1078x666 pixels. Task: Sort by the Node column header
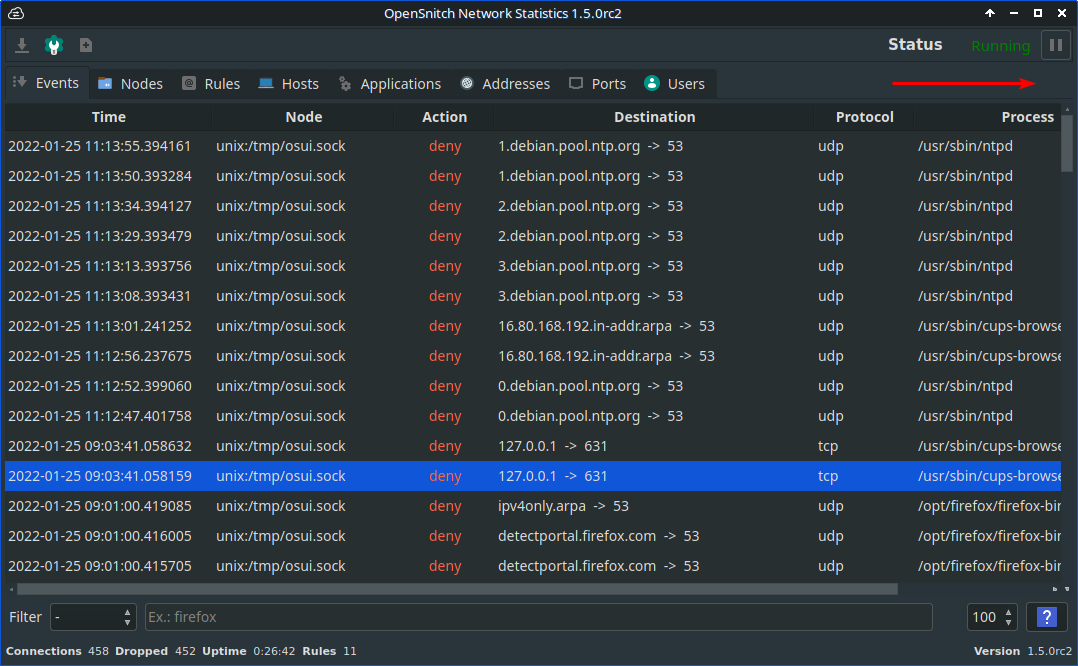pos(303,117)
